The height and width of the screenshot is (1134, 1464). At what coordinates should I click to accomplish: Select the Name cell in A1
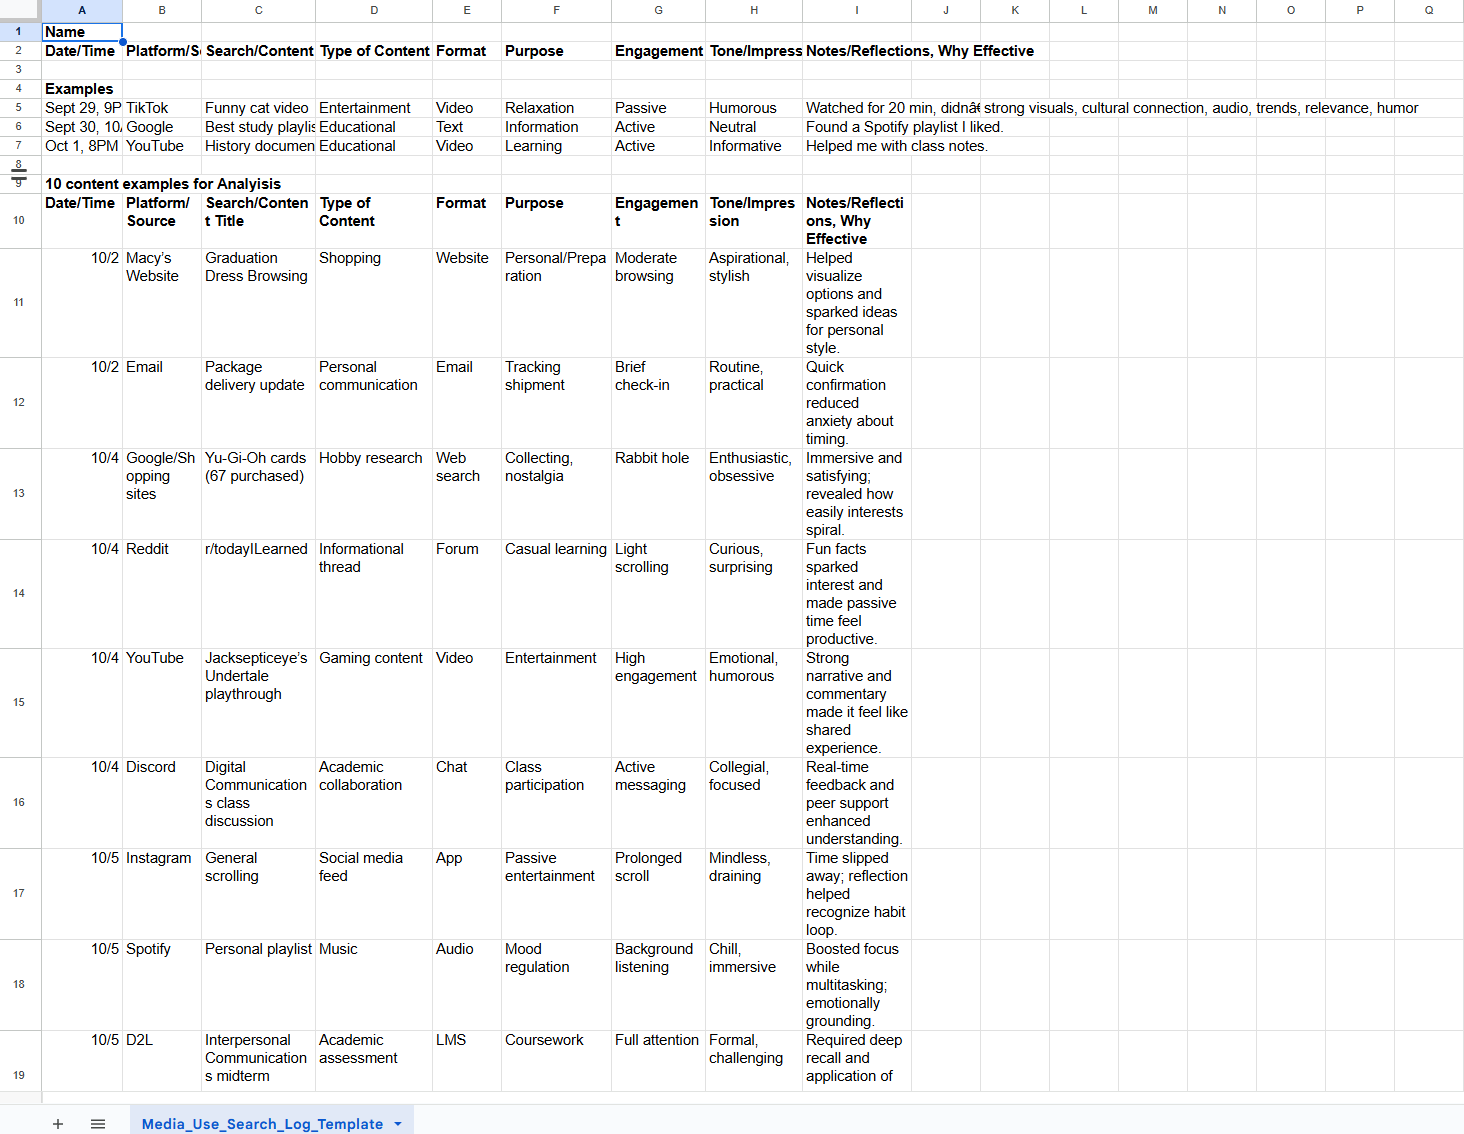click(82, 32)
